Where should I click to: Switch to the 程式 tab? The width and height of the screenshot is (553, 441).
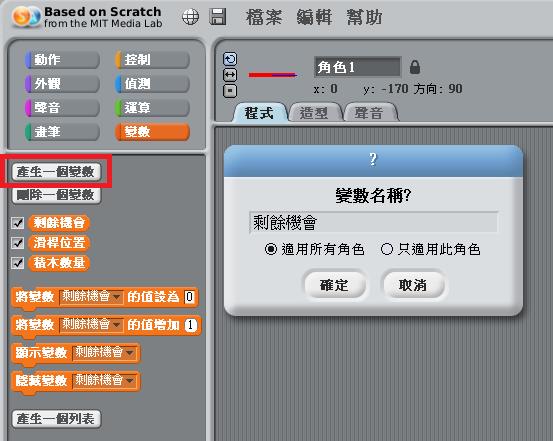tap(259, 113)
